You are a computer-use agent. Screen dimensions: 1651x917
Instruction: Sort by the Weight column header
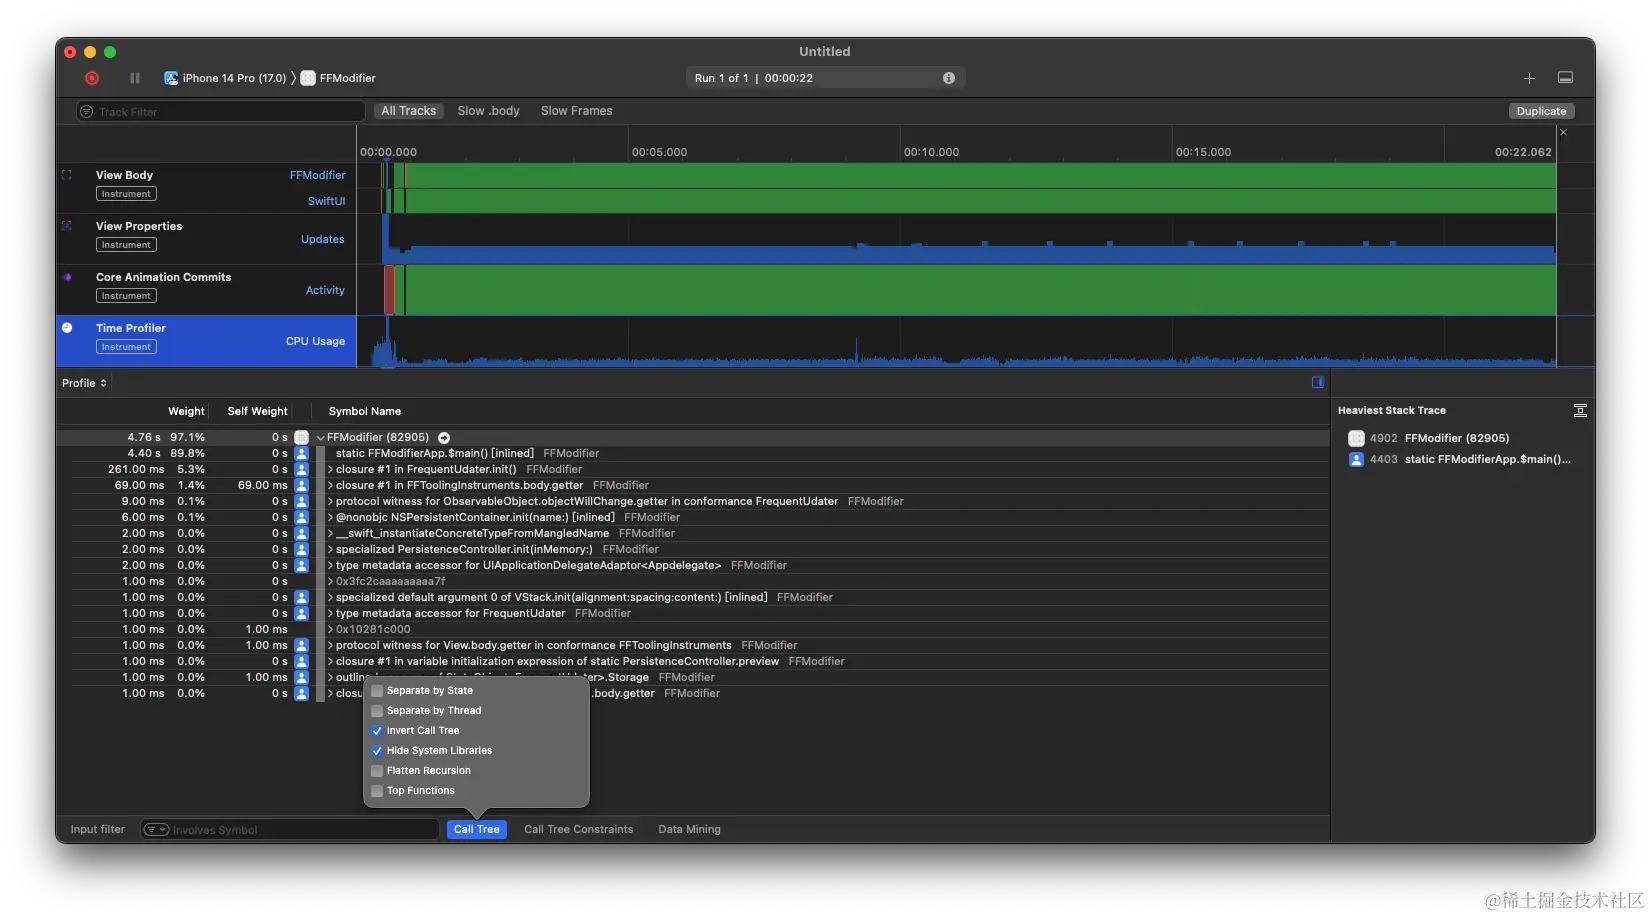coord(186,411)
